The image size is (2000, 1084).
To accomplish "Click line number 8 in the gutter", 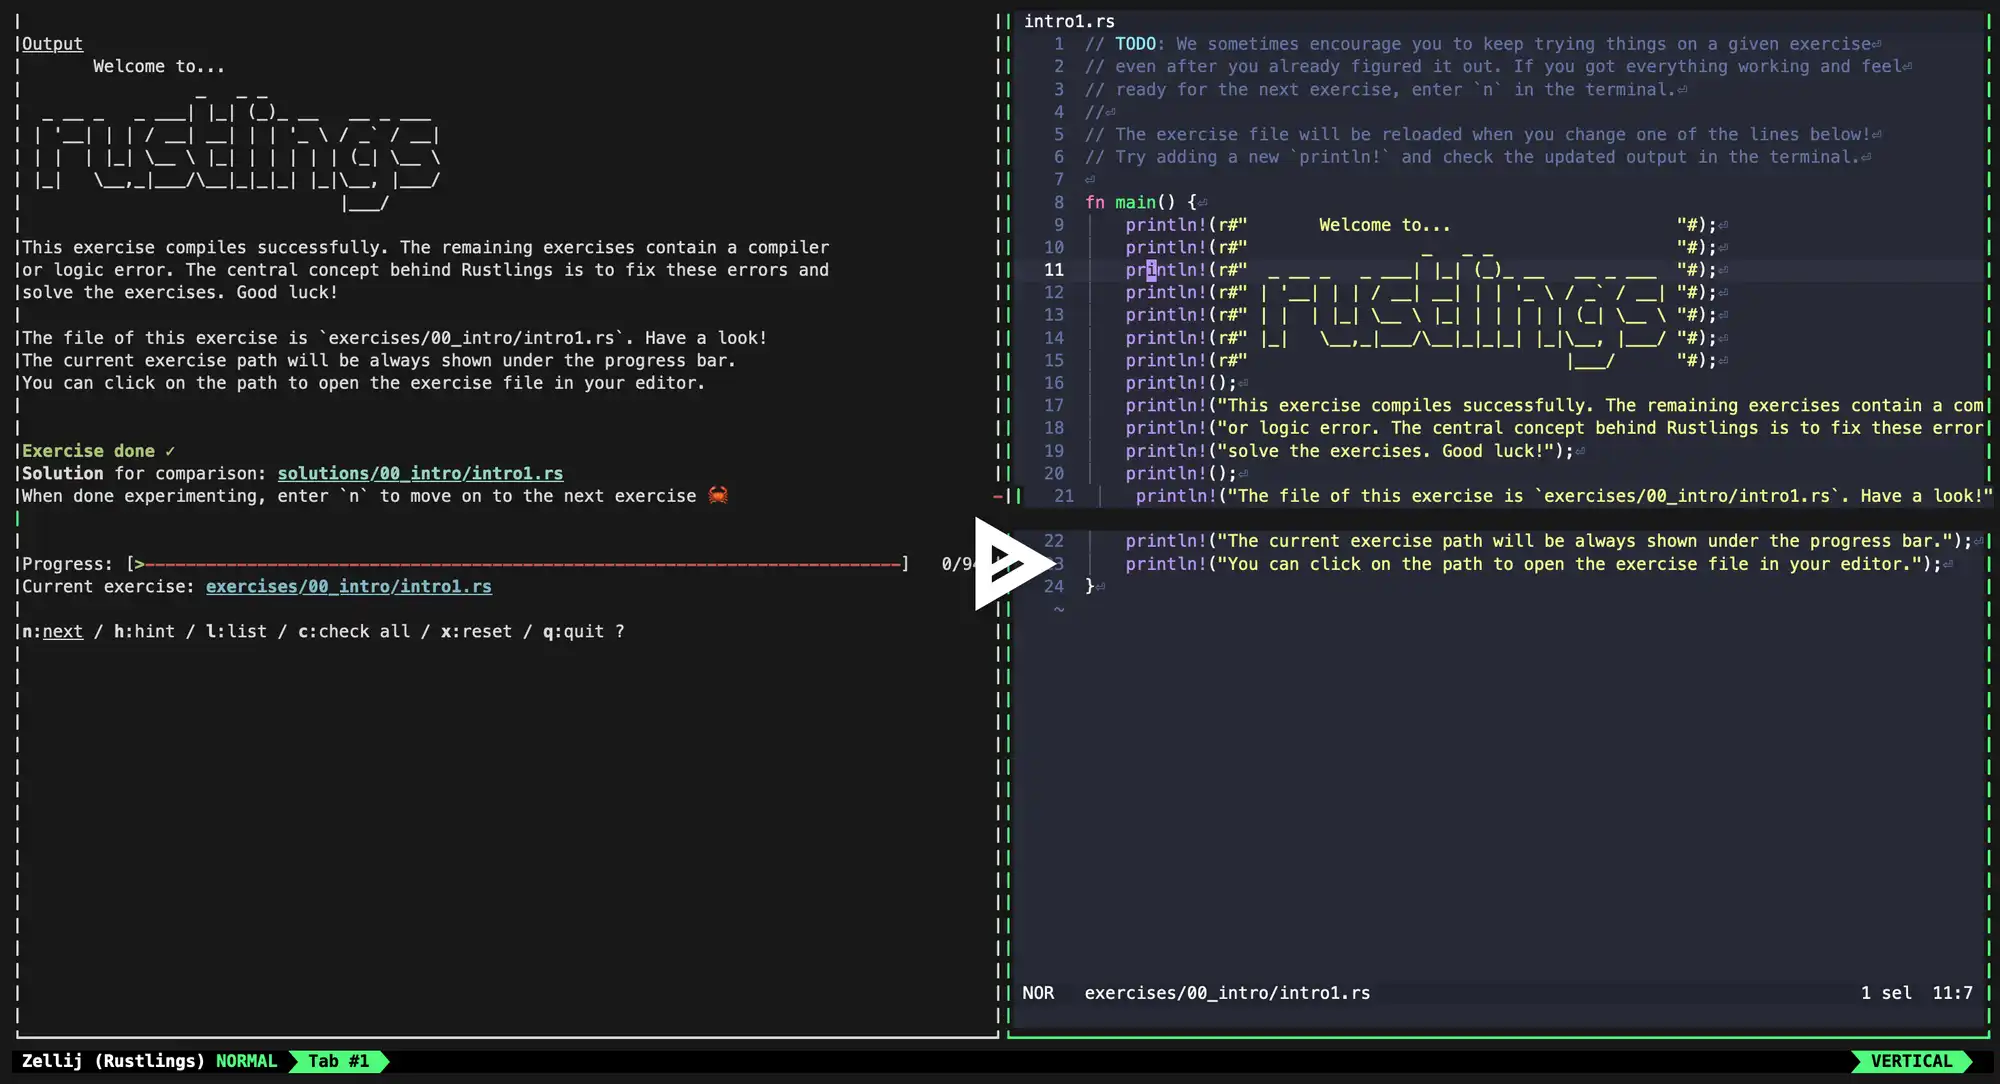I will click(1058, 202).
